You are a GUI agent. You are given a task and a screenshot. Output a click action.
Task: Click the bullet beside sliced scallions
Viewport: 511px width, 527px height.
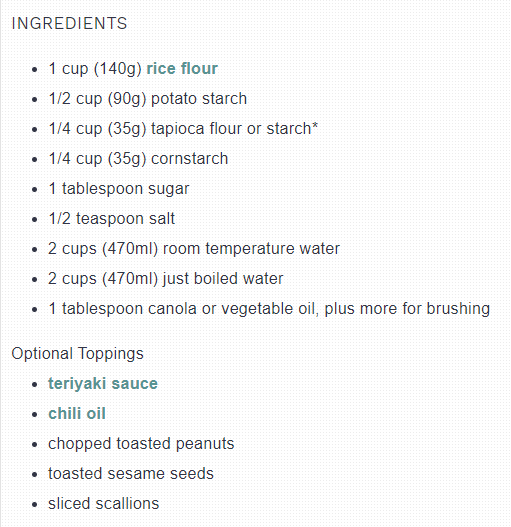(35, 504)
